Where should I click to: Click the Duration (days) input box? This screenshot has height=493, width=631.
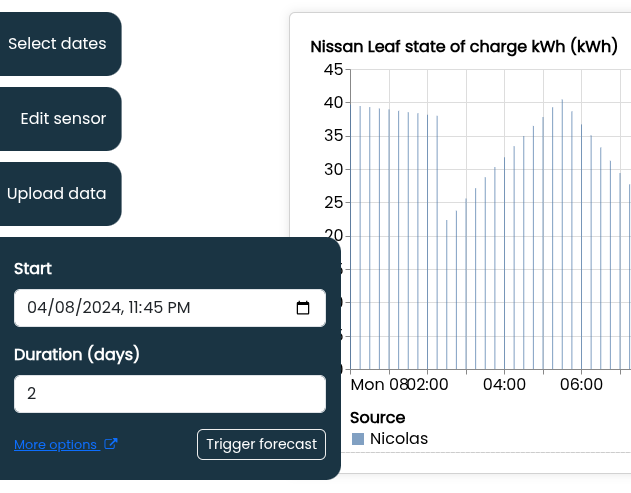(x=169, y=394)
